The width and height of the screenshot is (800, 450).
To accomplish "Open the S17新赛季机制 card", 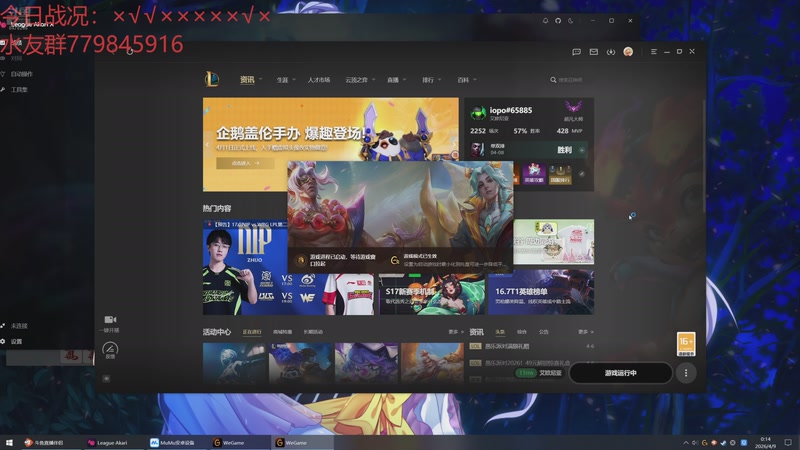I will coord(432,294).
